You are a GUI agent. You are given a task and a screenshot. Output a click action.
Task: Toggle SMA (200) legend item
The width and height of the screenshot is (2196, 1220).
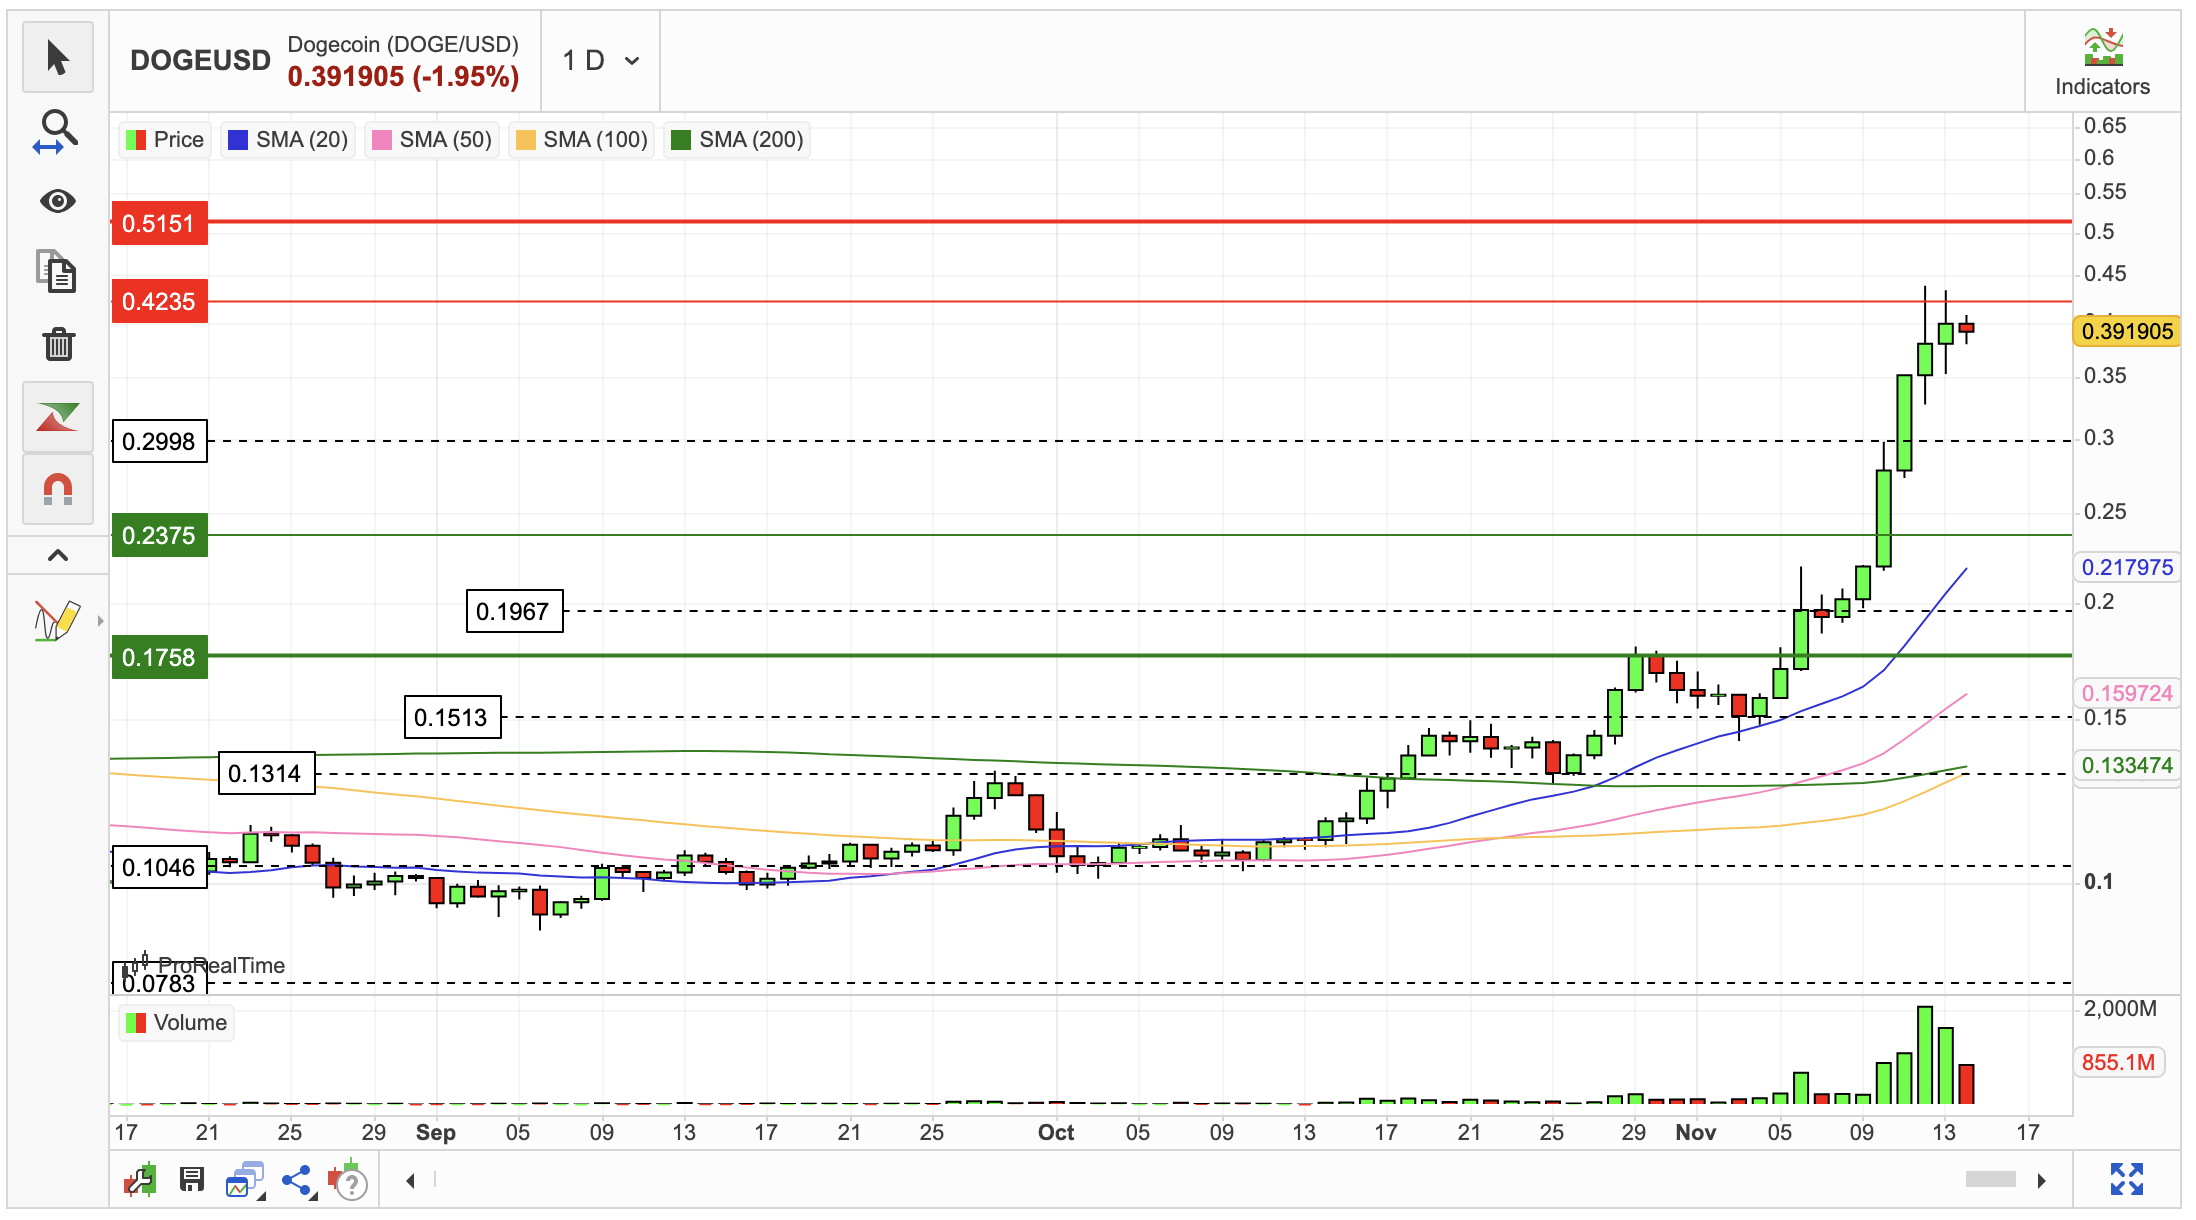click(737, 140)
